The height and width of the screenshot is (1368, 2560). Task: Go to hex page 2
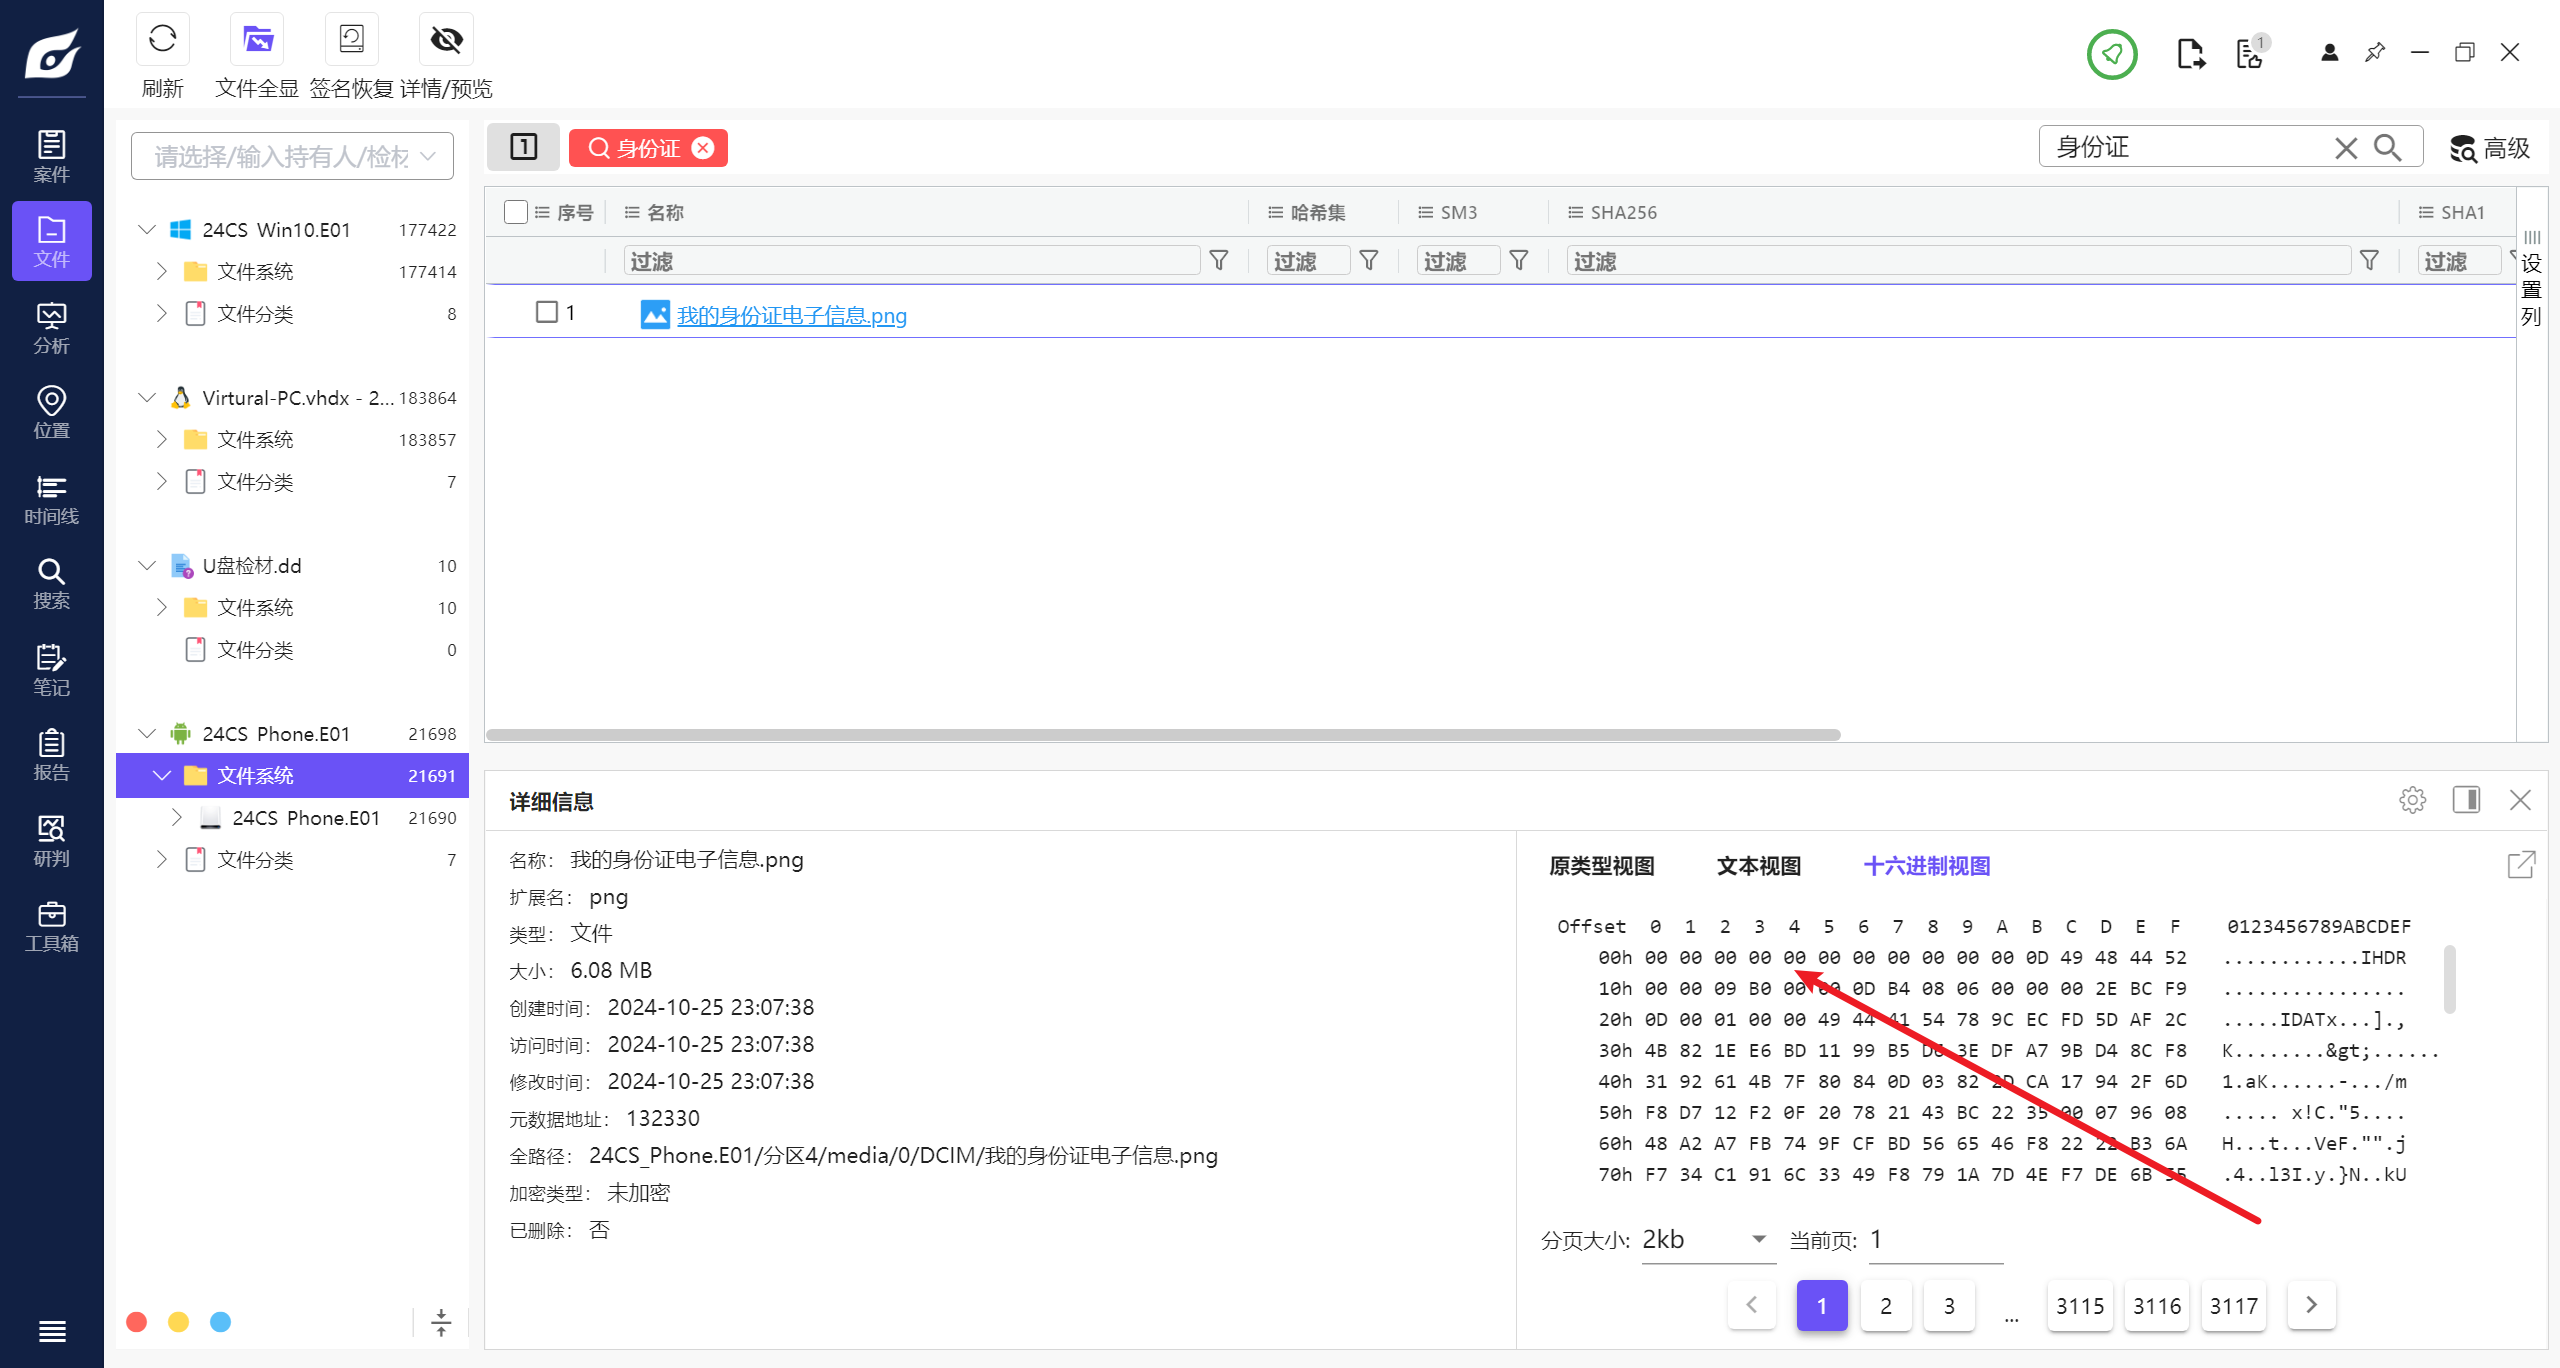pos(1885,1306)
